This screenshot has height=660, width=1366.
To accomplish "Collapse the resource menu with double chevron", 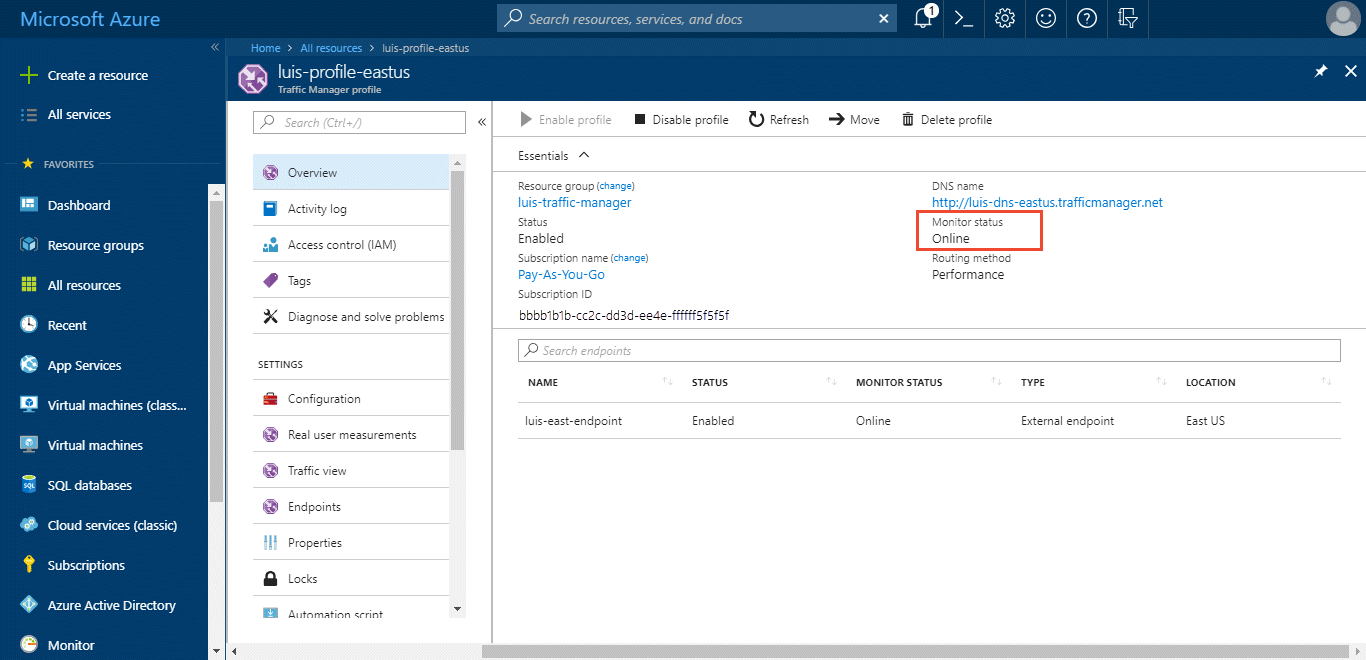I will point(482,122).
